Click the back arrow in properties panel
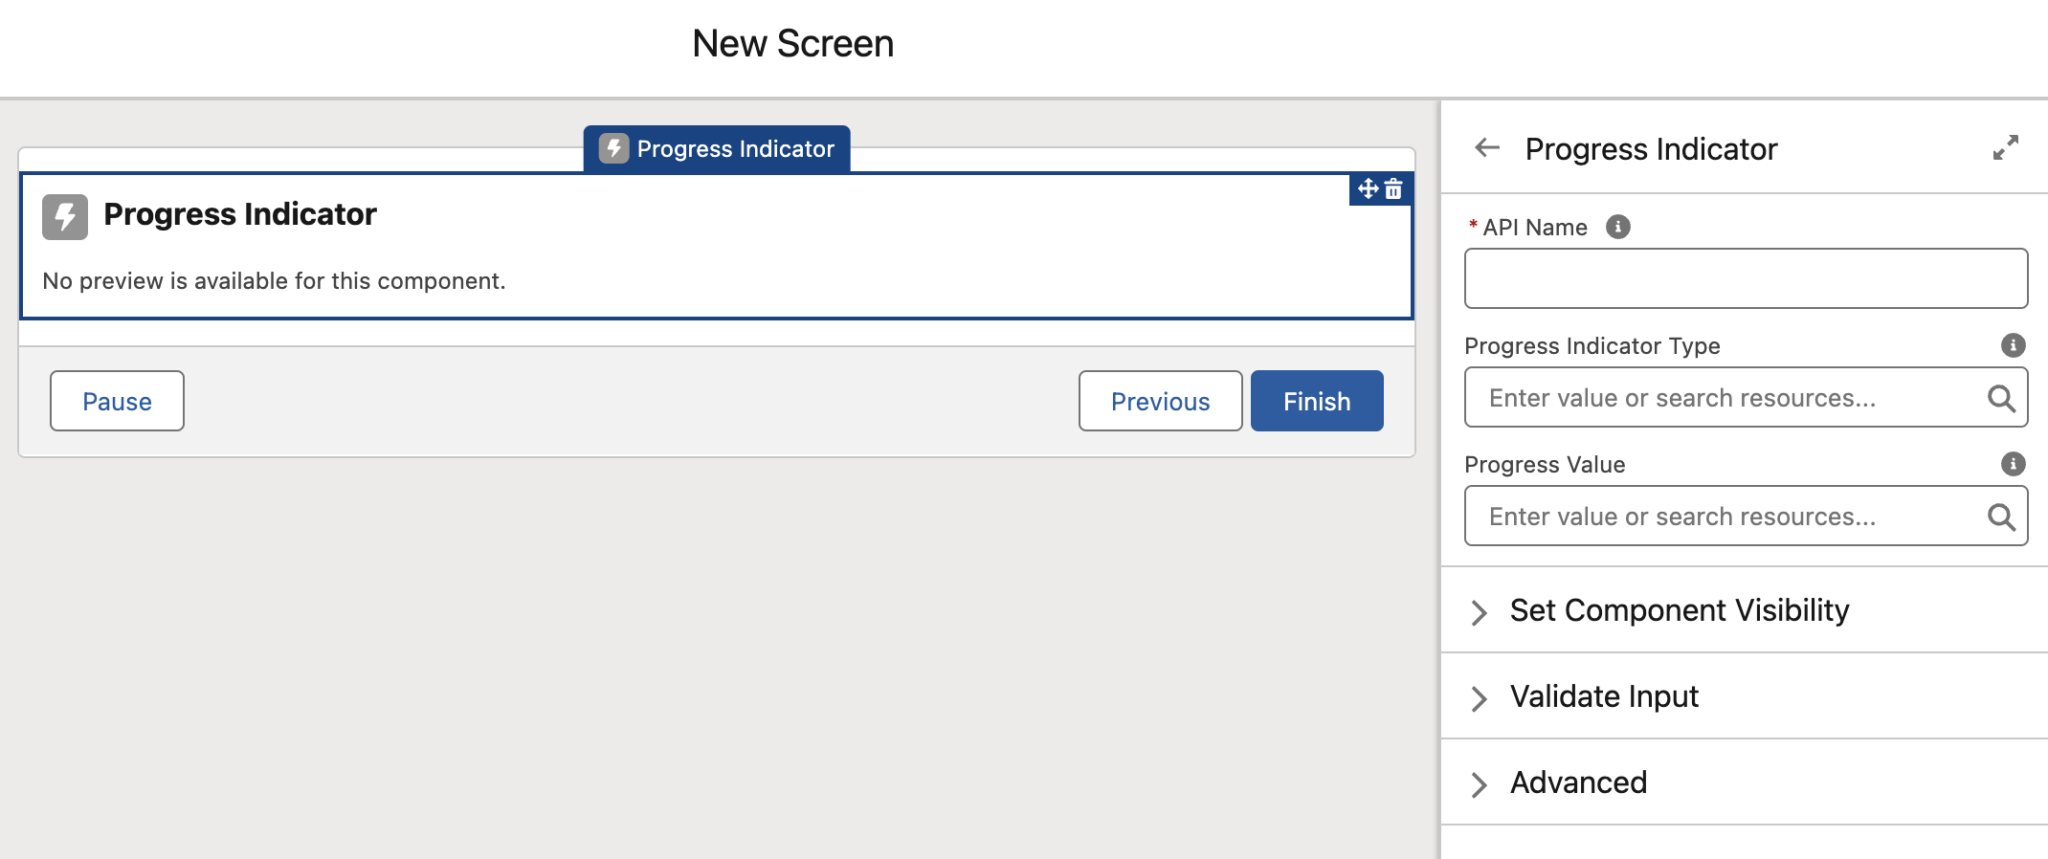 point(1487,147)
